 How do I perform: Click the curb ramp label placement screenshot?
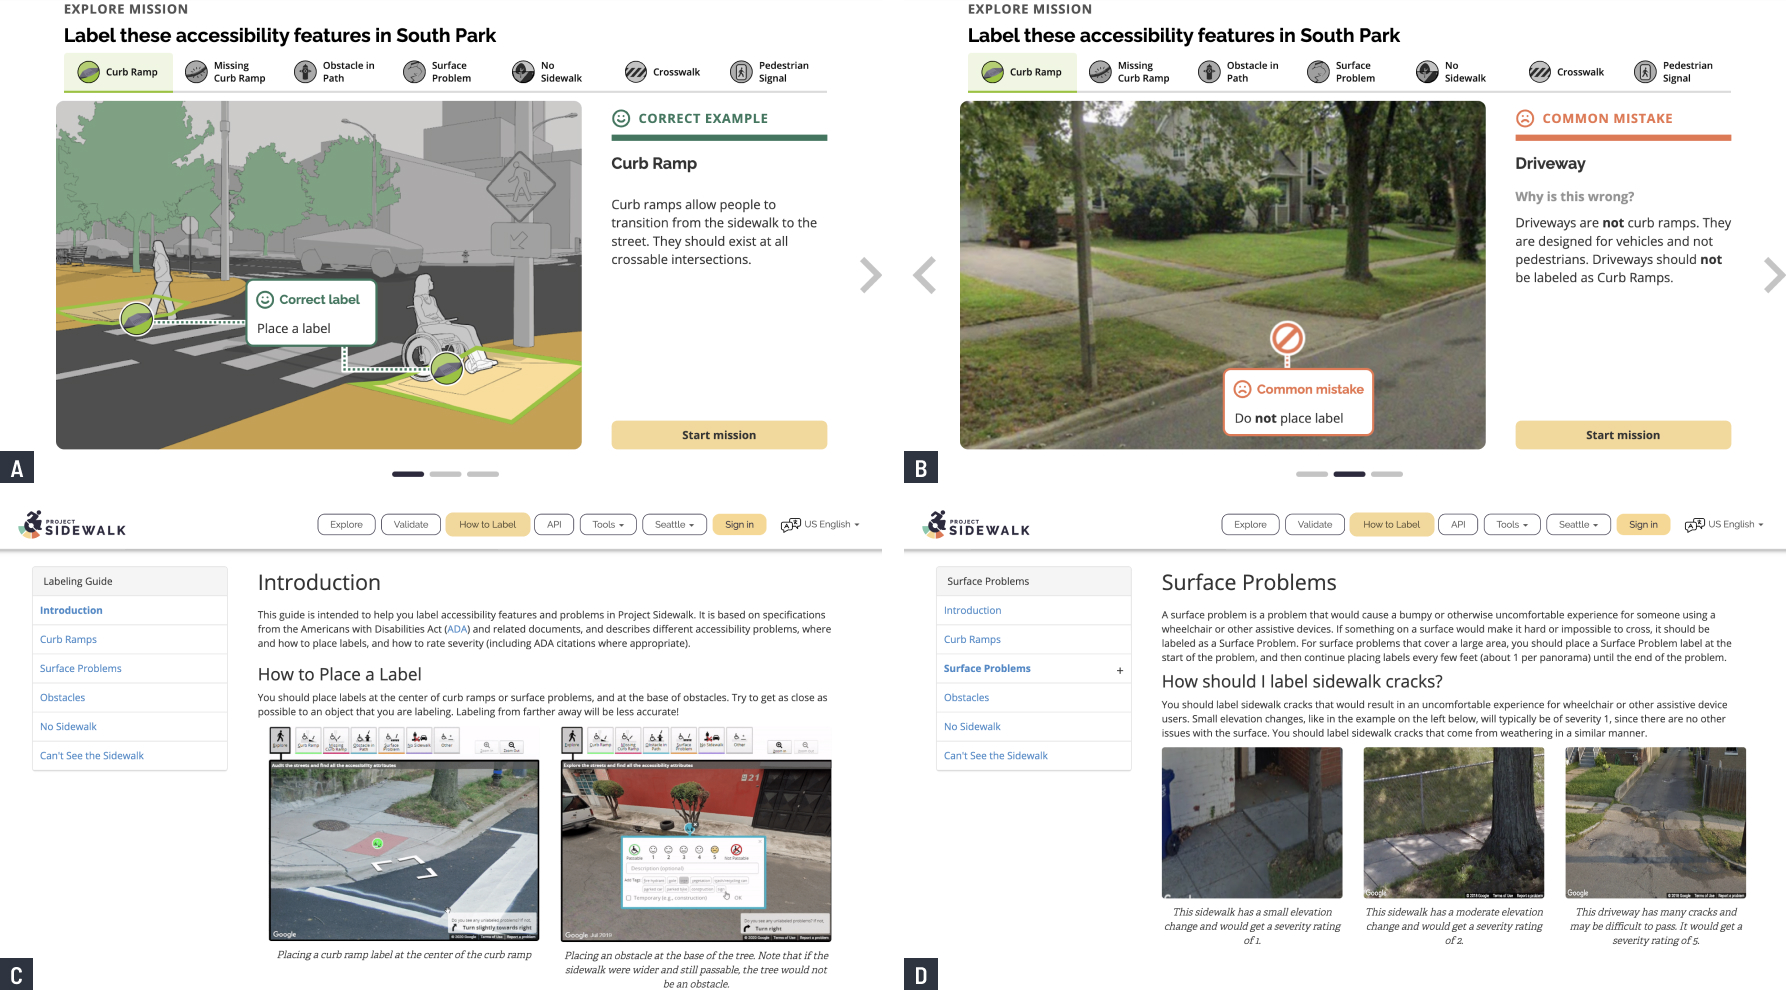tap(404, 834)
